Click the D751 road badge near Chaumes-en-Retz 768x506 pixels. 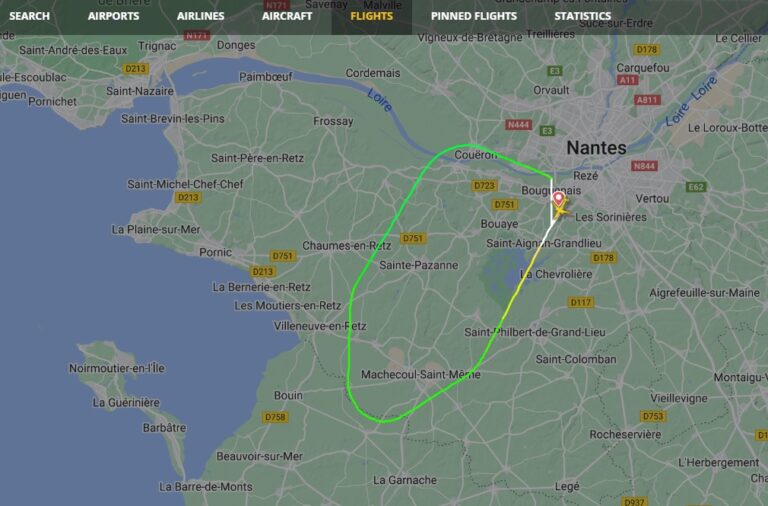tap(413, 238)
